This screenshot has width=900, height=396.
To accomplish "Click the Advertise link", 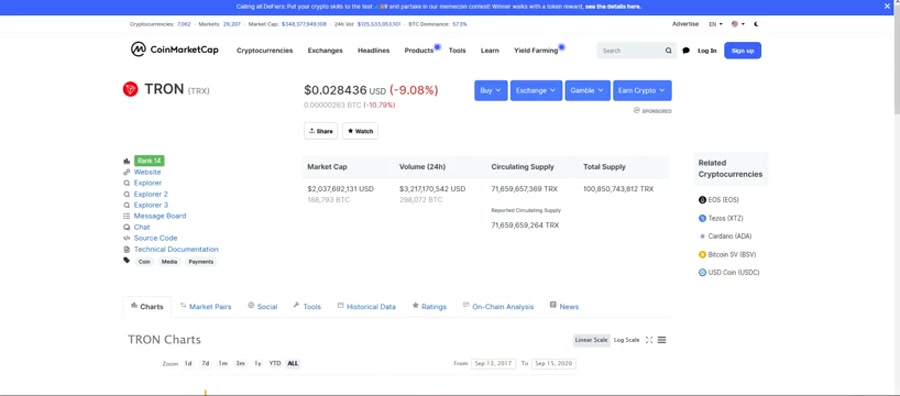I will (x=685, y=24).
